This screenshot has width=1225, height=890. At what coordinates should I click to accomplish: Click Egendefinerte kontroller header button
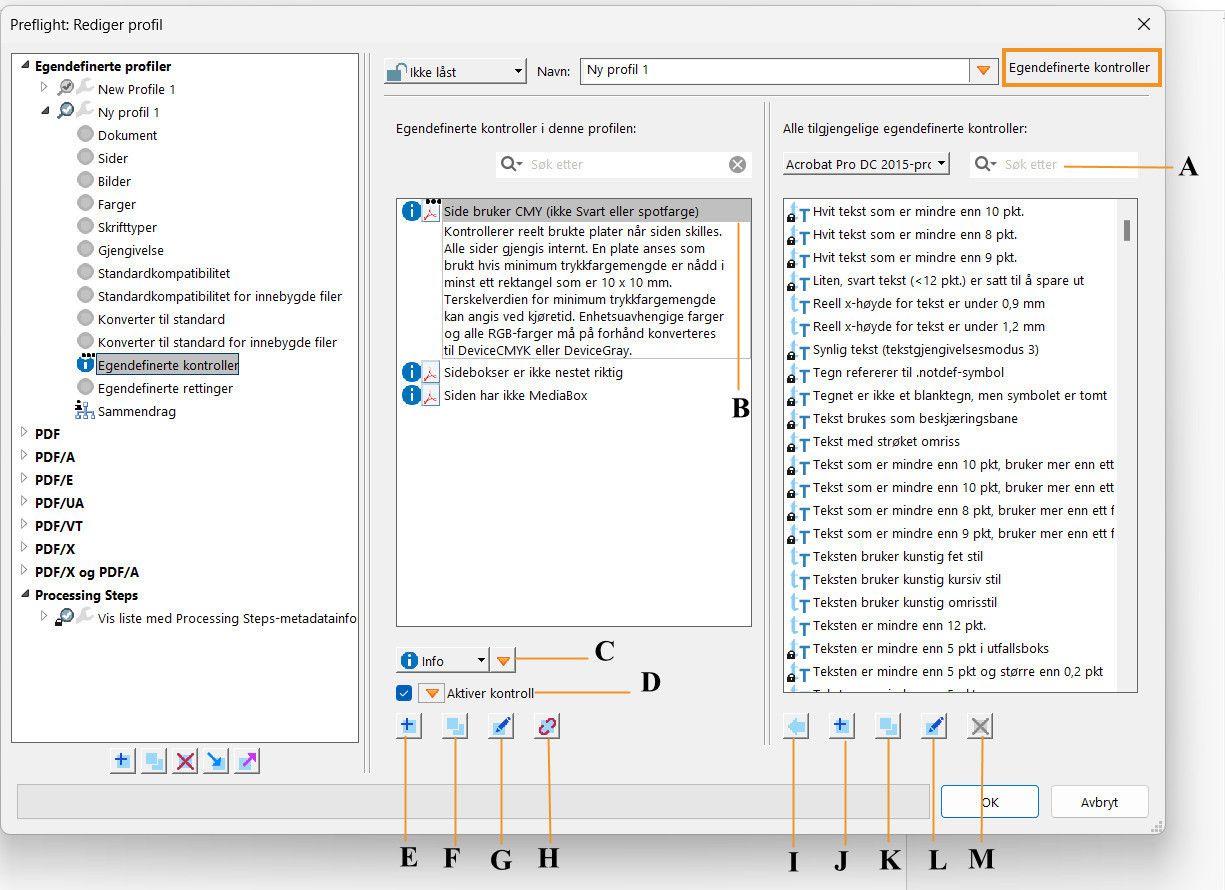click(x=1081, y=68)
